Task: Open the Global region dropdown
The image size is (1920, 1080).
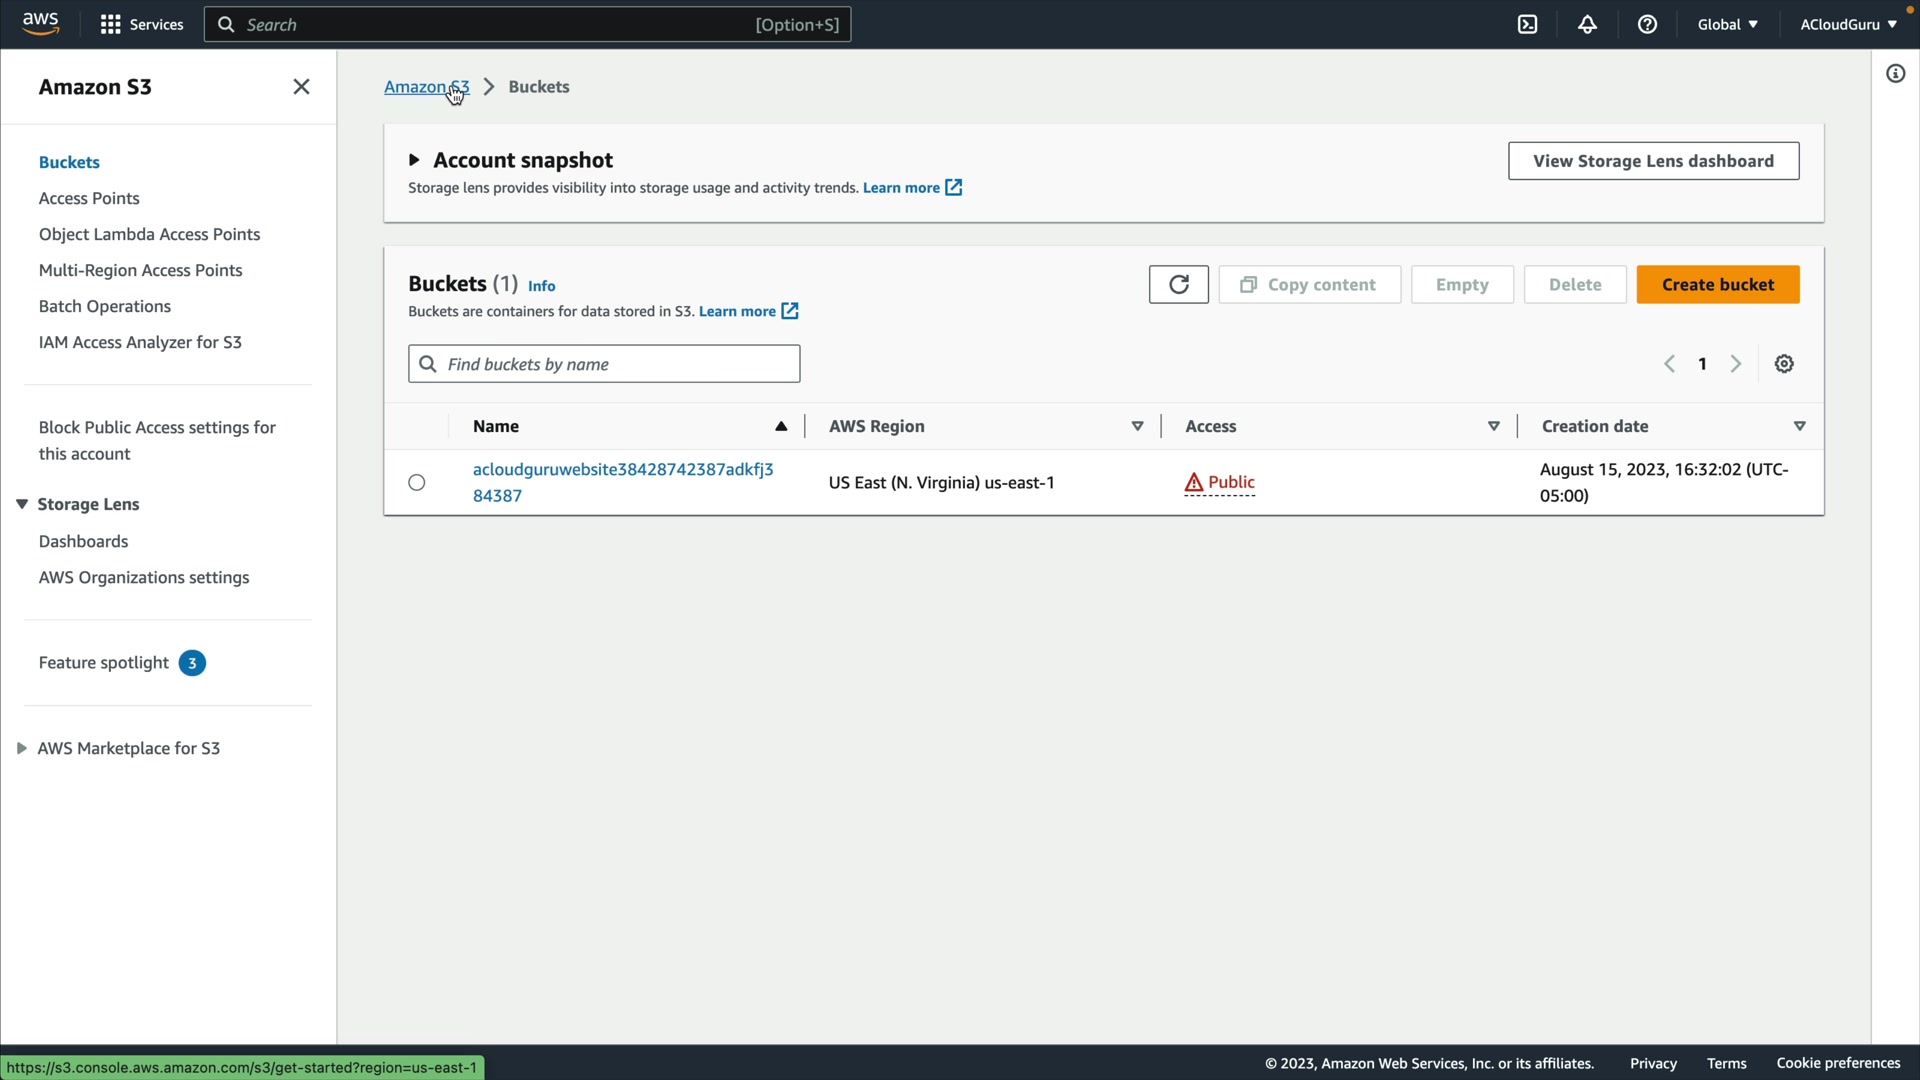Action: coord(1727,24)
